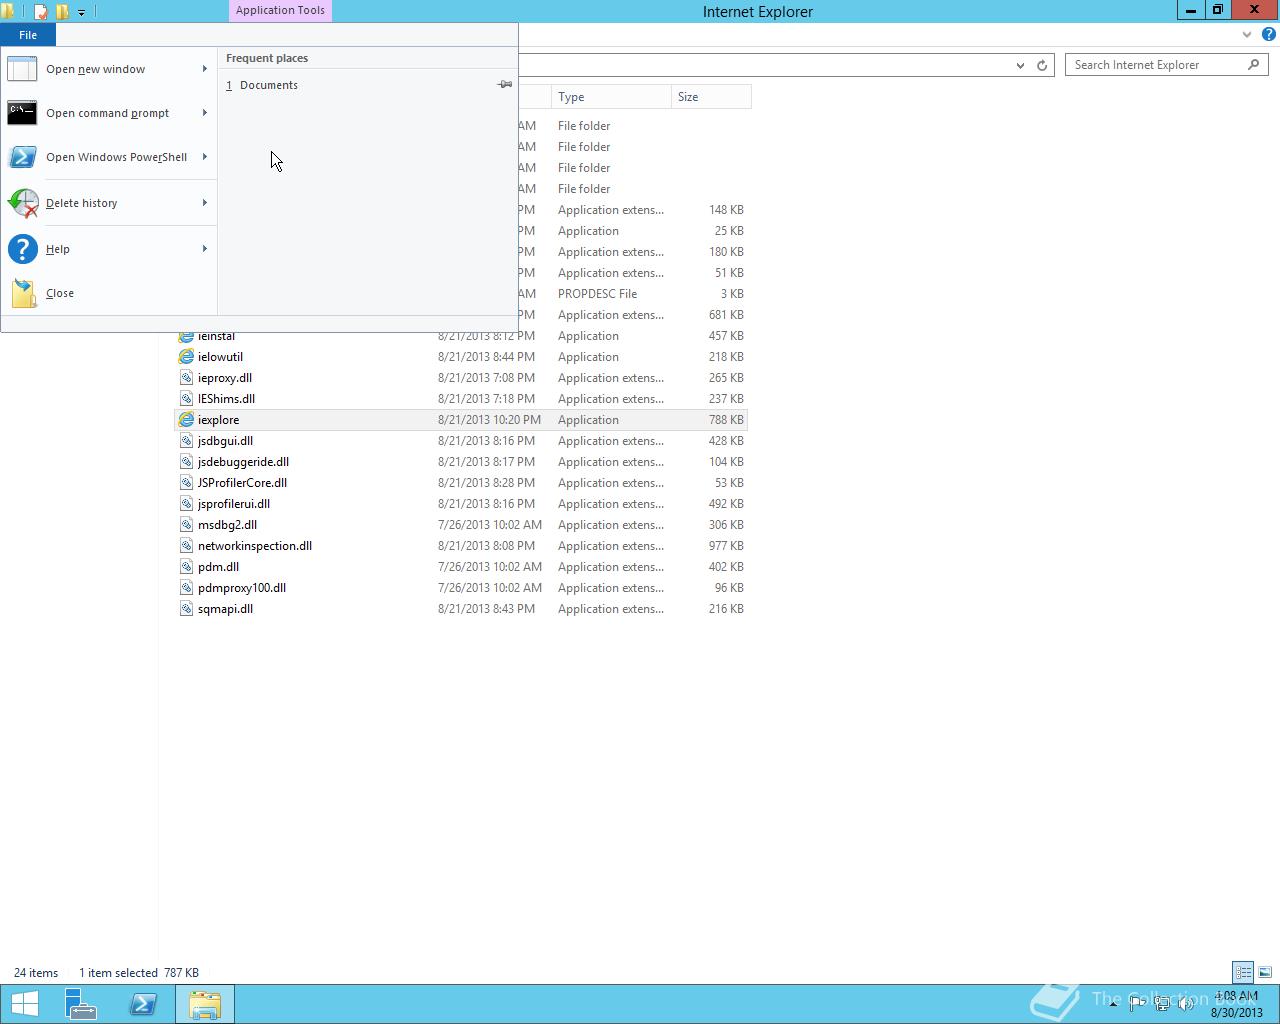Sort by the Type column header
This screenshot has height=1024, width=1280.
(611, 97)
